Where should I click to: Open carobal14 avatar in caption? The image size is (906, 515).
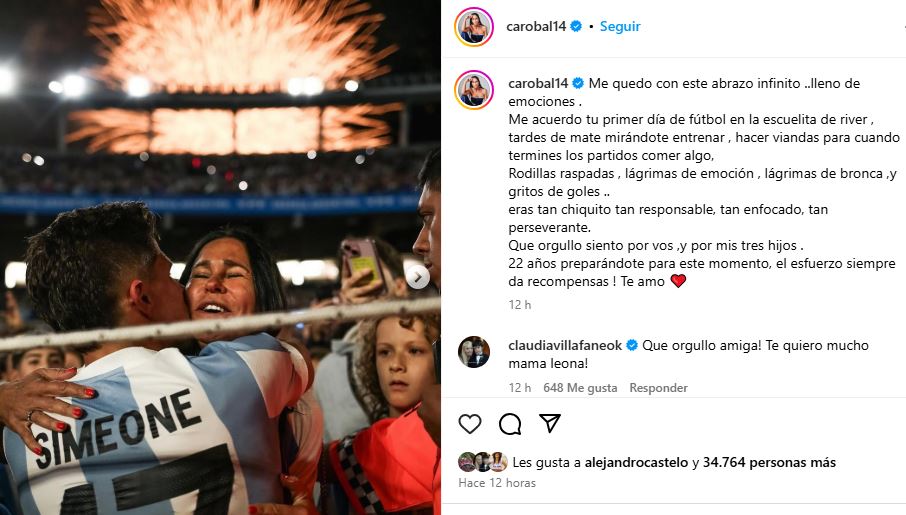pyautogui.click(x=474, y=90)
